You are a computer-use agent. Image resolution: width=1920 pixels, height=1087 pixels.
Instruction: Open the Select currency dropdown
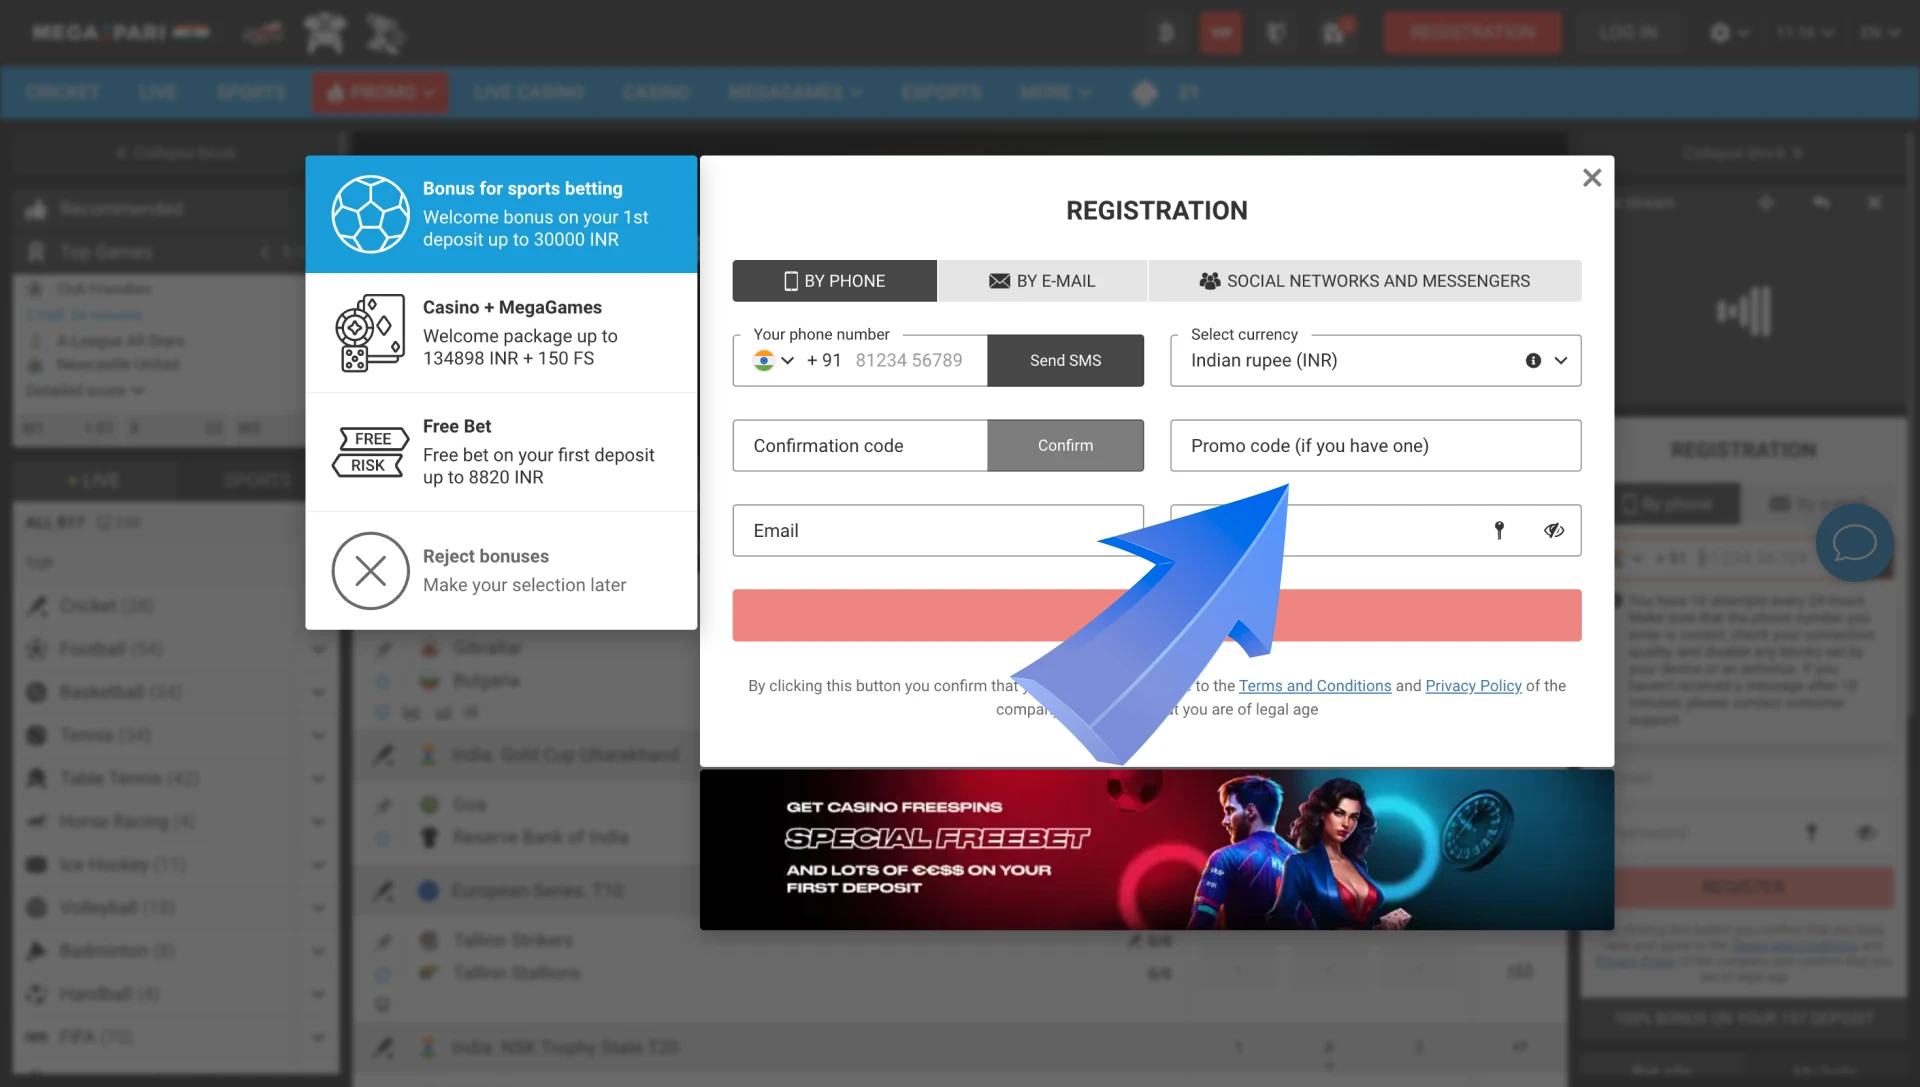click(1375, 361)
